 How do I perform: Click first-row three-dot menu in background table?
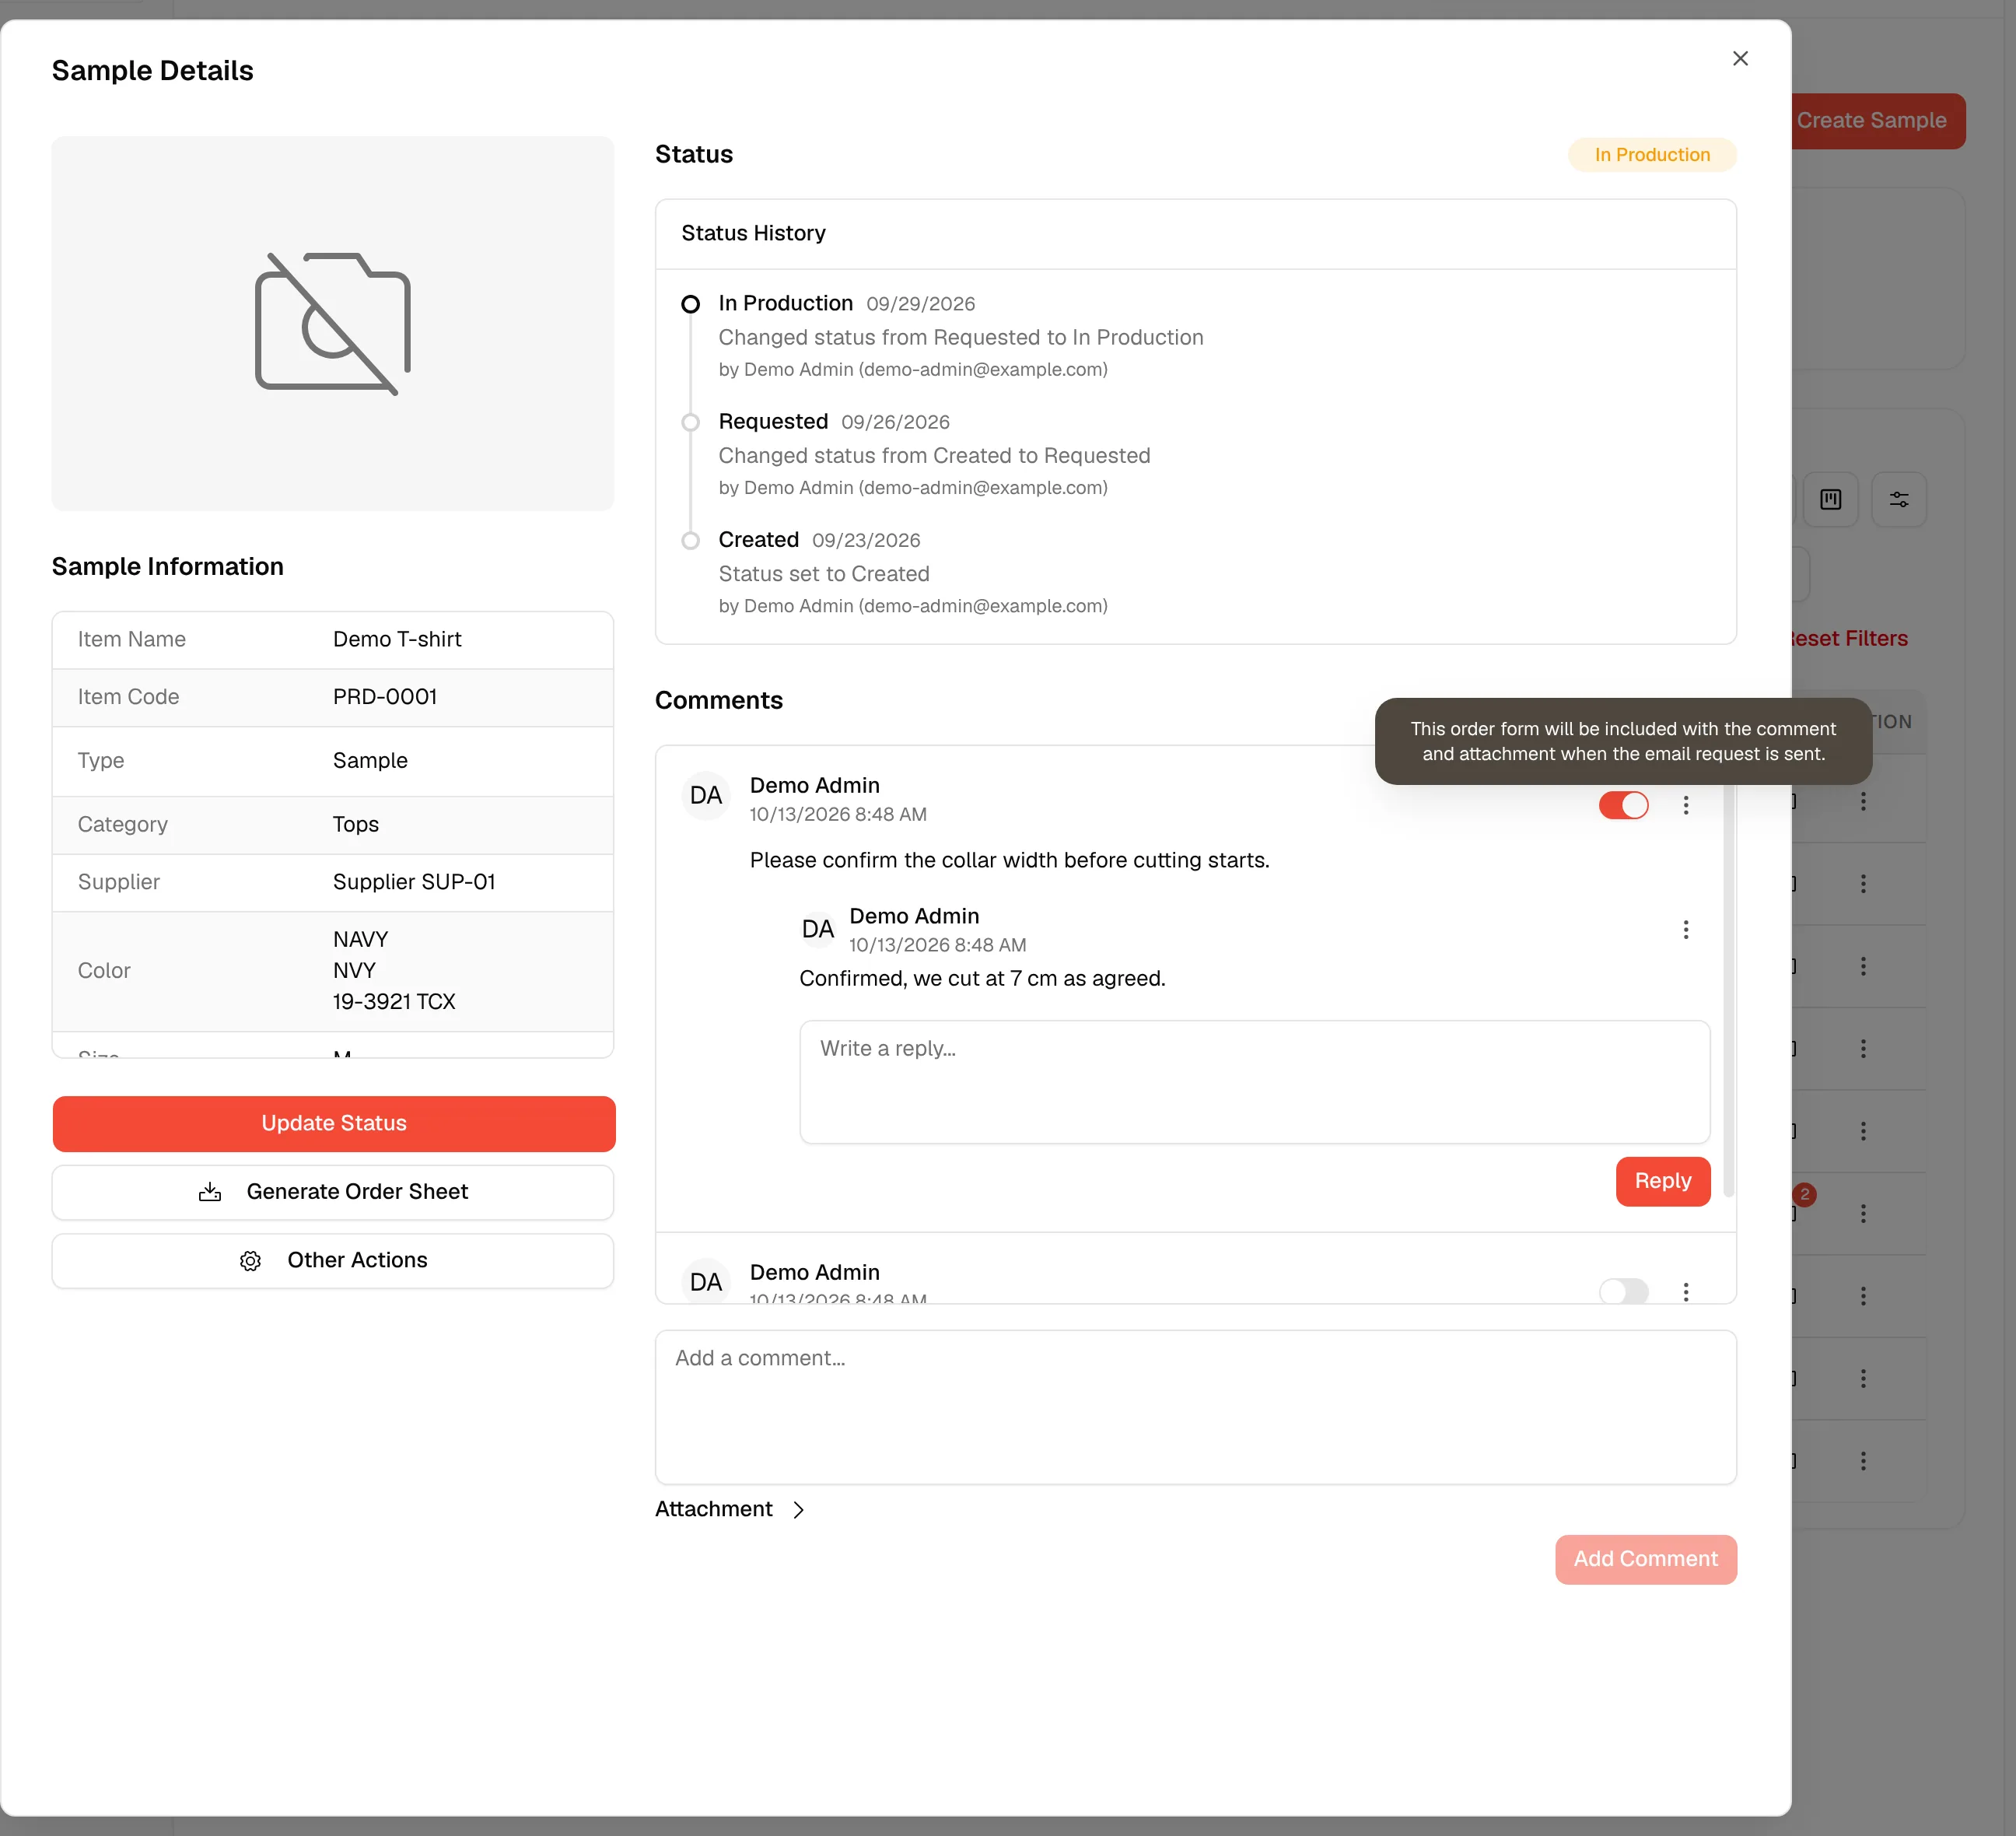[1863, 801]
